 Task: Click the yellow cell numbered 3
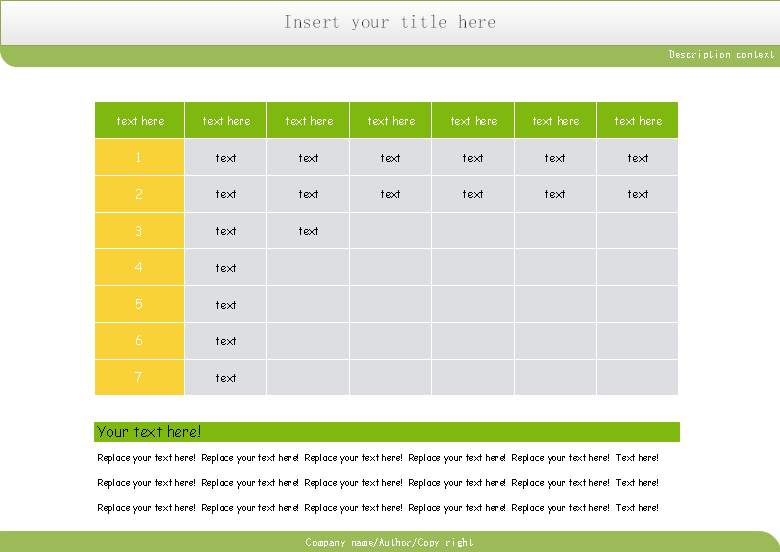pos(139,231)
